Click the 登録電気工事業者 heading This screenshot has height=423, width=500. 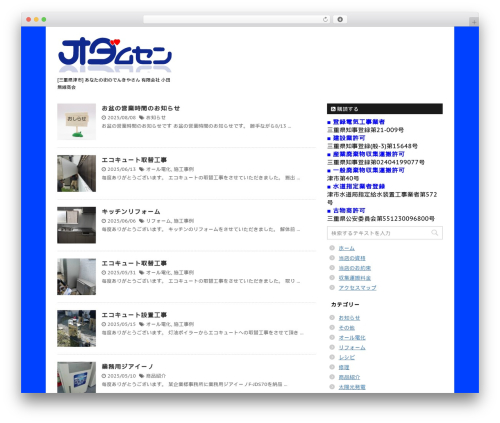359,122
